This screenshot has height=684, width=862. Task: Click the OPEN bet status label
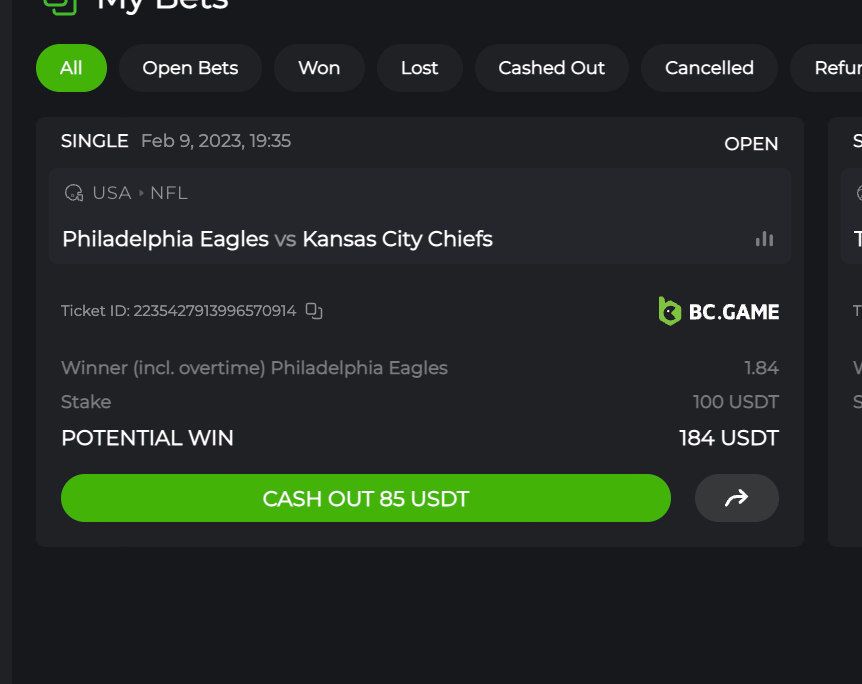coord(751,144)
